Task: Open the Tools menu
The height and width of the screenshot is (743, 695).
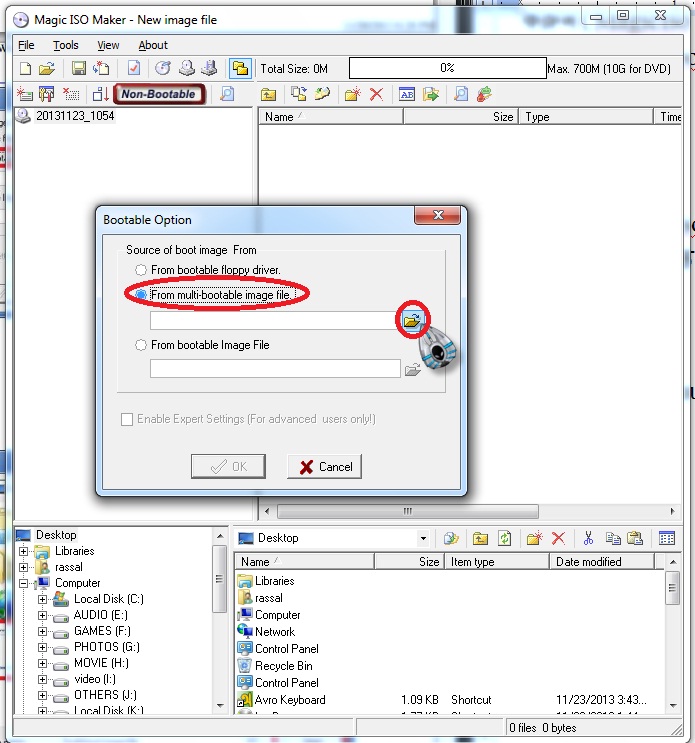Action: coord(65,45)
